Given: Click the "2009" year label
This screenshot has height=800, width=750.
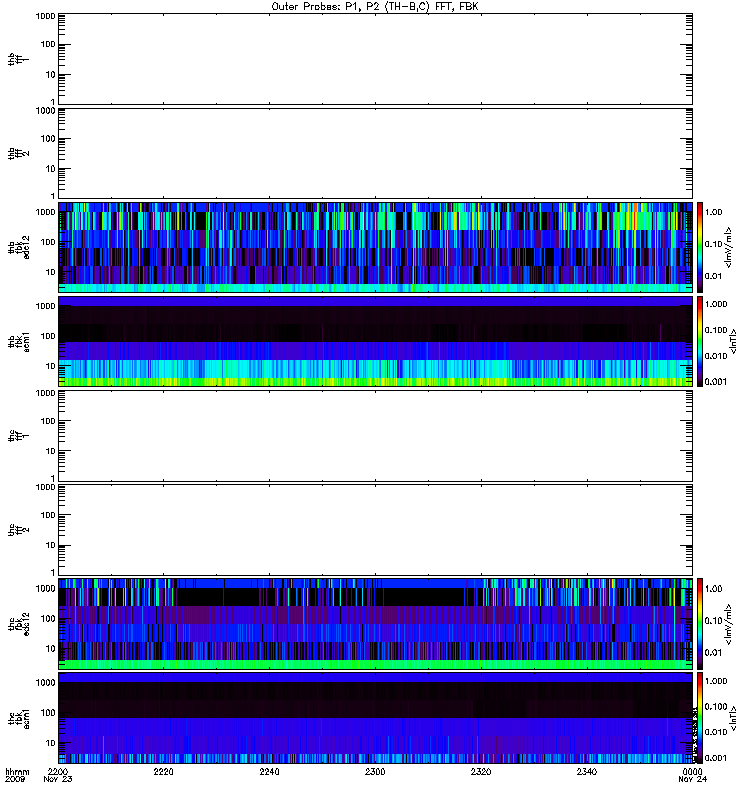Looking at the screenshot, I should [x=14, y=779].
